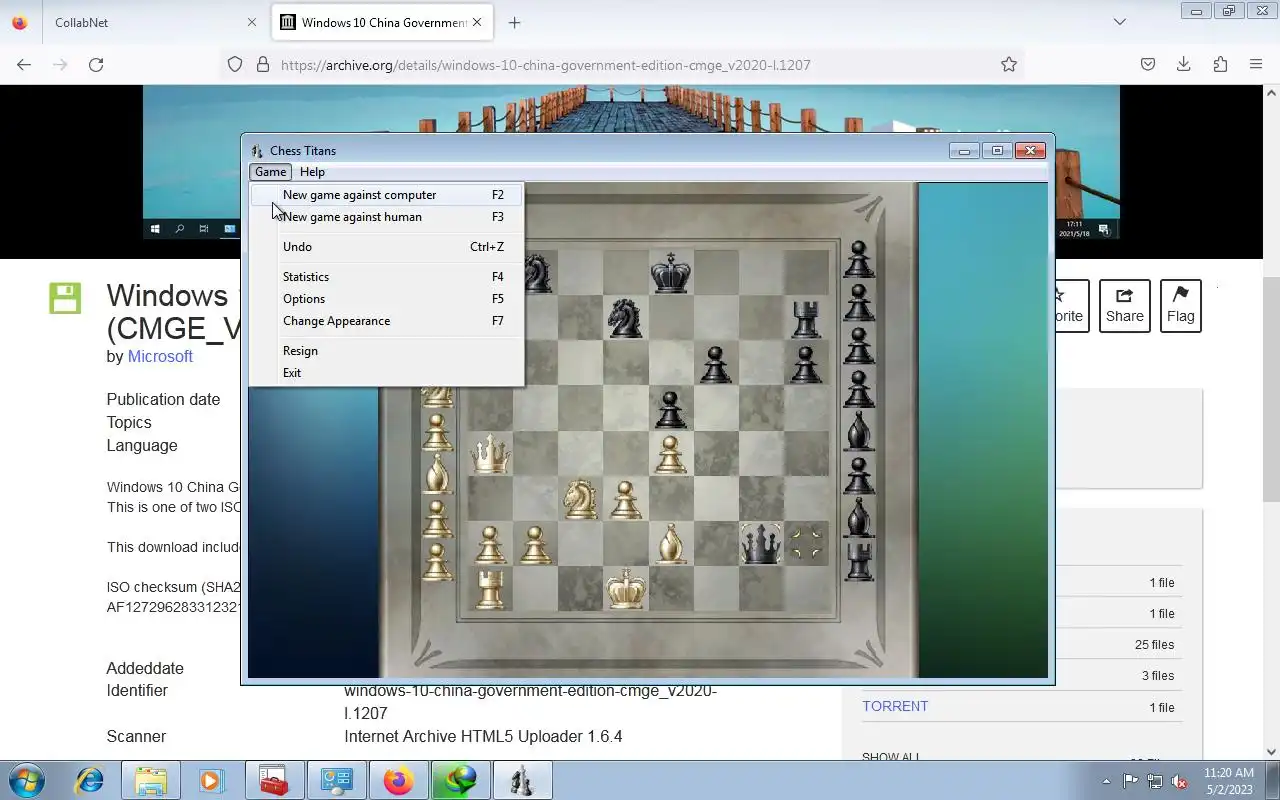1280x800 pixels.
Task: Select the white king on the bottom row
Action: tap(626, 588)
